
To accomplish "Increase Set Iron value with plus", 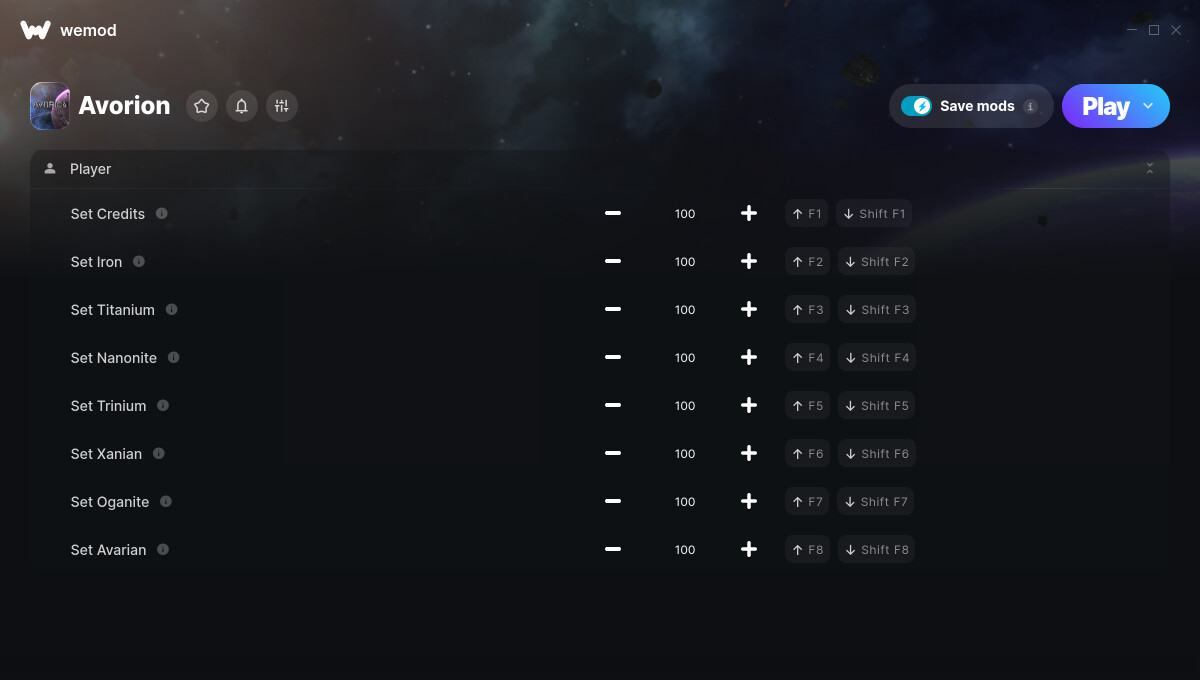I will pyautogui.click(x=749, y=261).
